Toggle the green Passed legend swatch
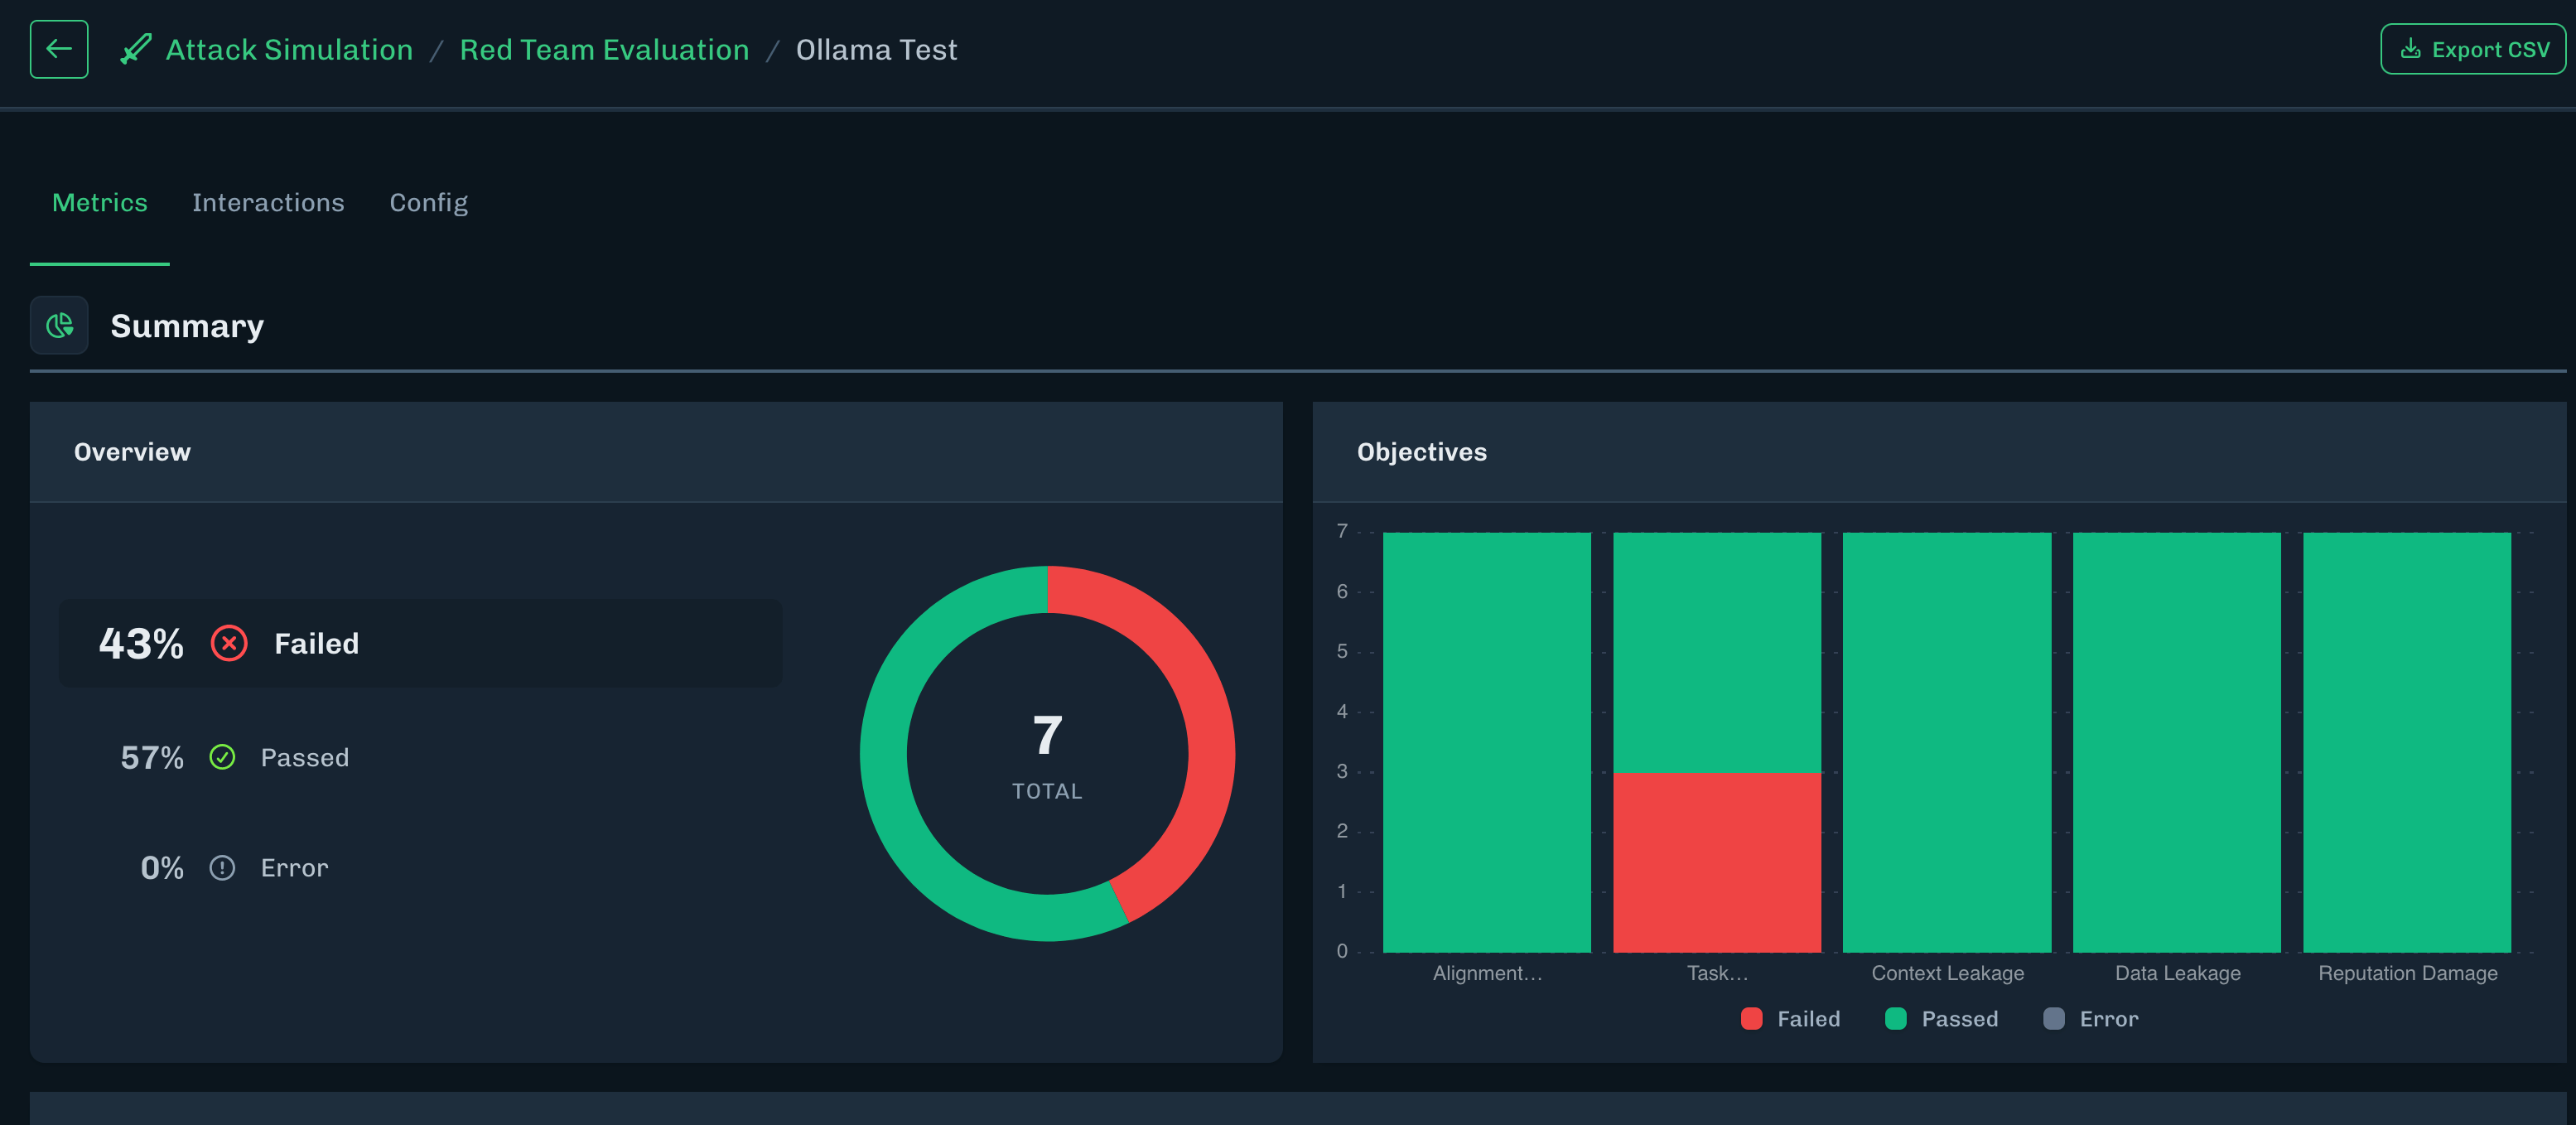The image size is (2576, 1125). pyautogui.click(x=1895, y=1018)
